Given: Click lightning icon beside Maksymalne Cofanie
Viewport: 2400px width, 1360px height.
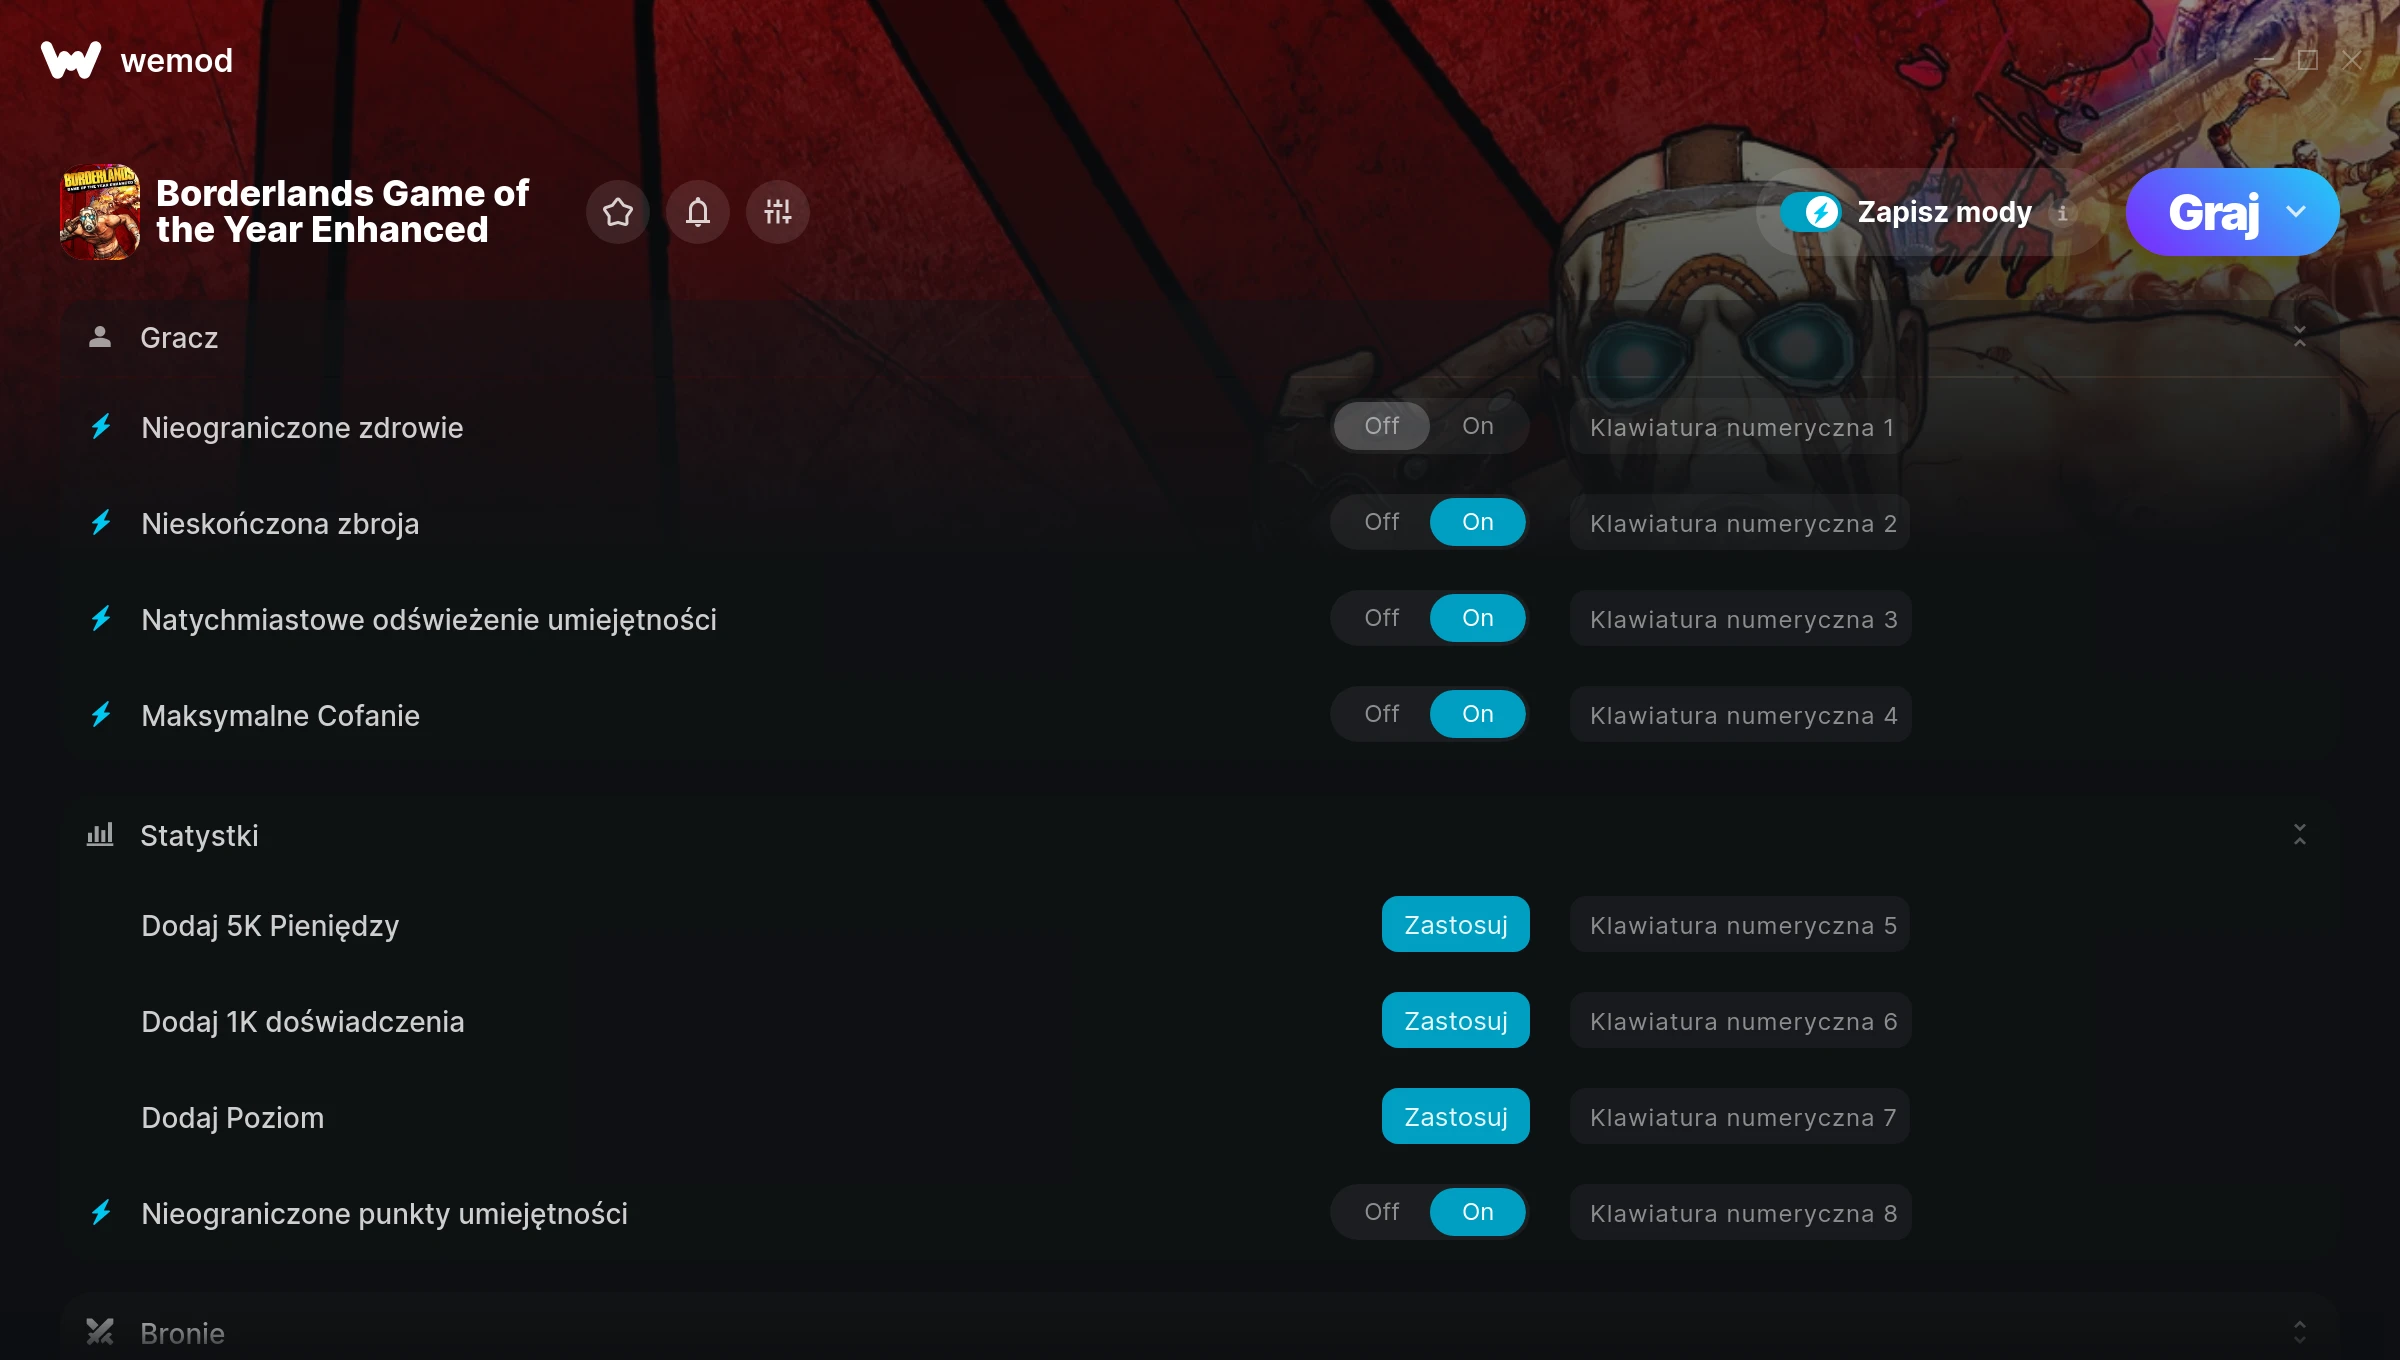Looking at the screenshot, I should pyautogui.click(x=101, y=715).
